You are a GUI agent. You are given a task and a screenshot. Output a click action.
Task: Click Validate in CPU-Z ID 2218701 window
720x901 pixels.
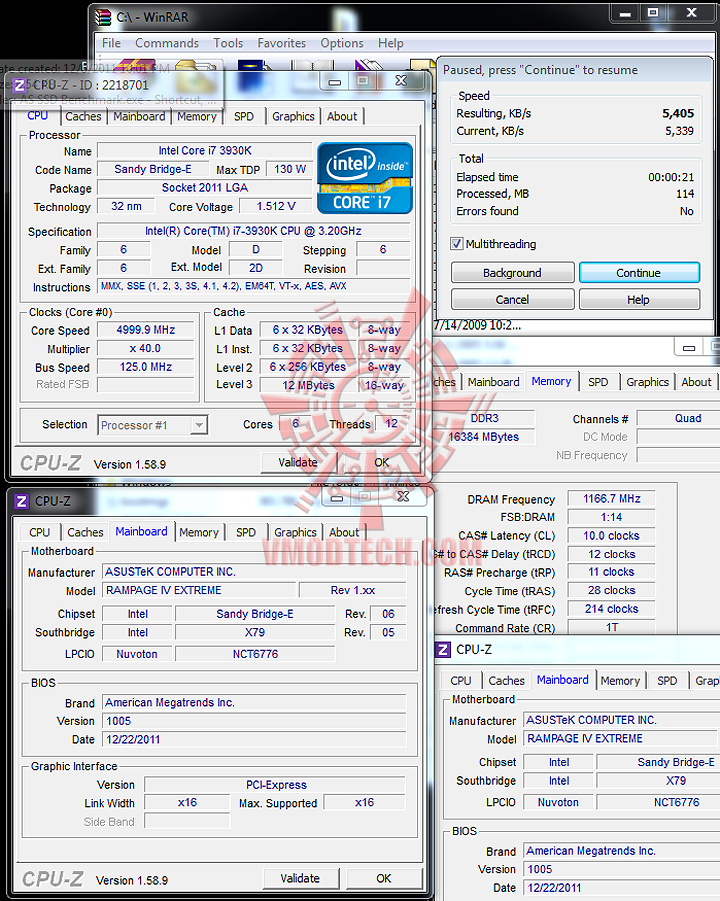[x=298, y=463]
